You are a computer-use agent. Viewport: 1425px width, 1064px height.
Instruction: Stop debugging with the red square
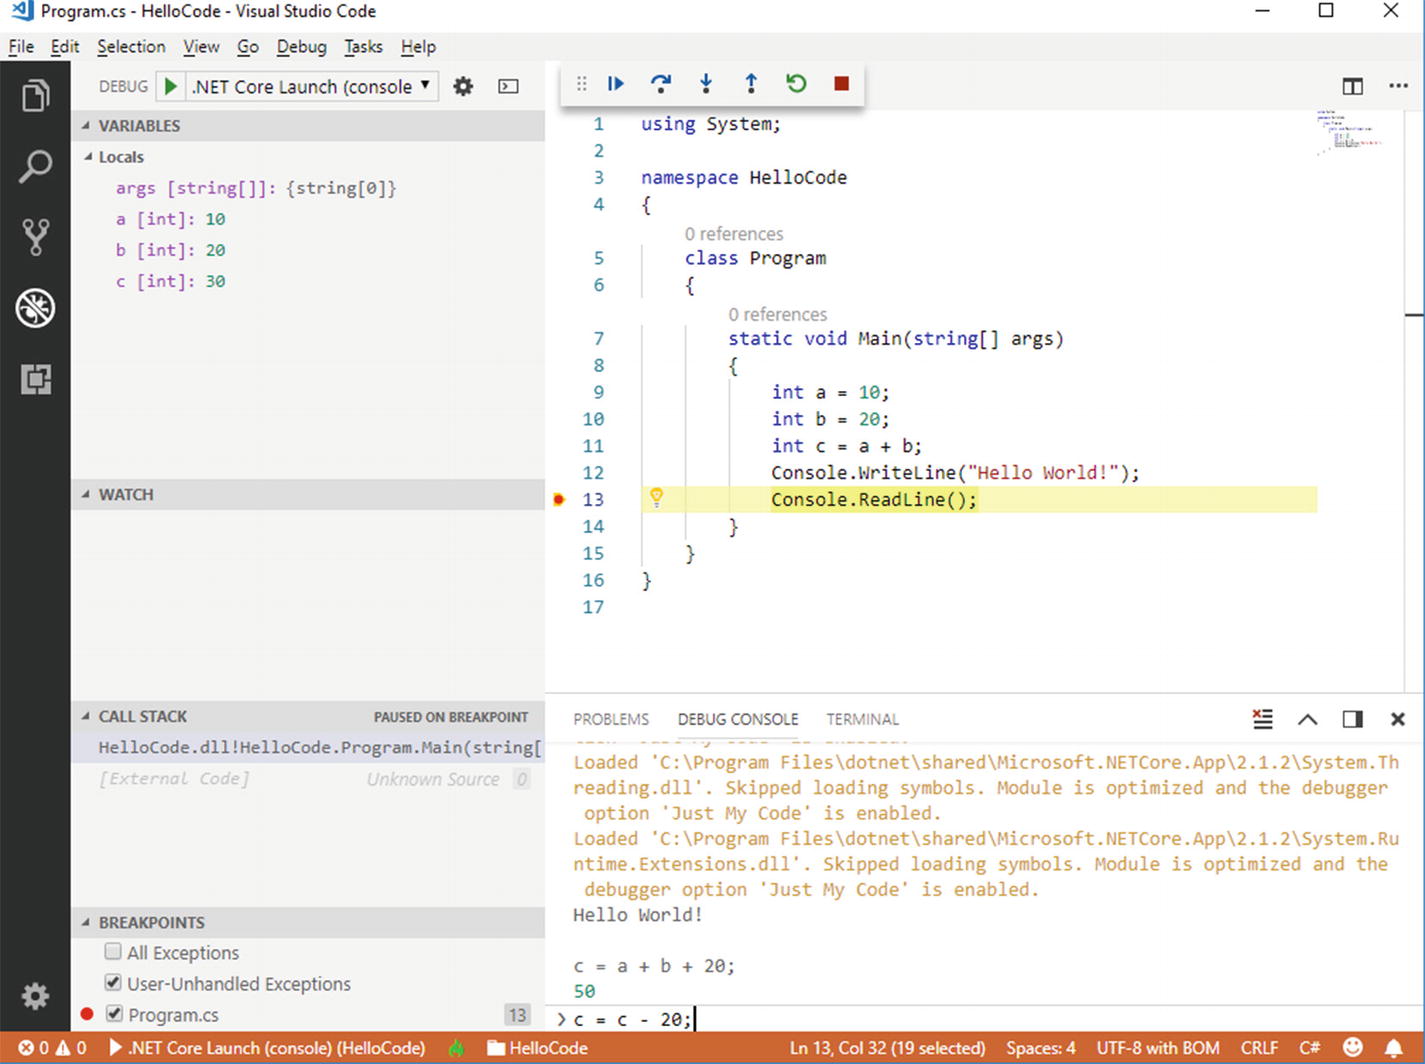841,84
